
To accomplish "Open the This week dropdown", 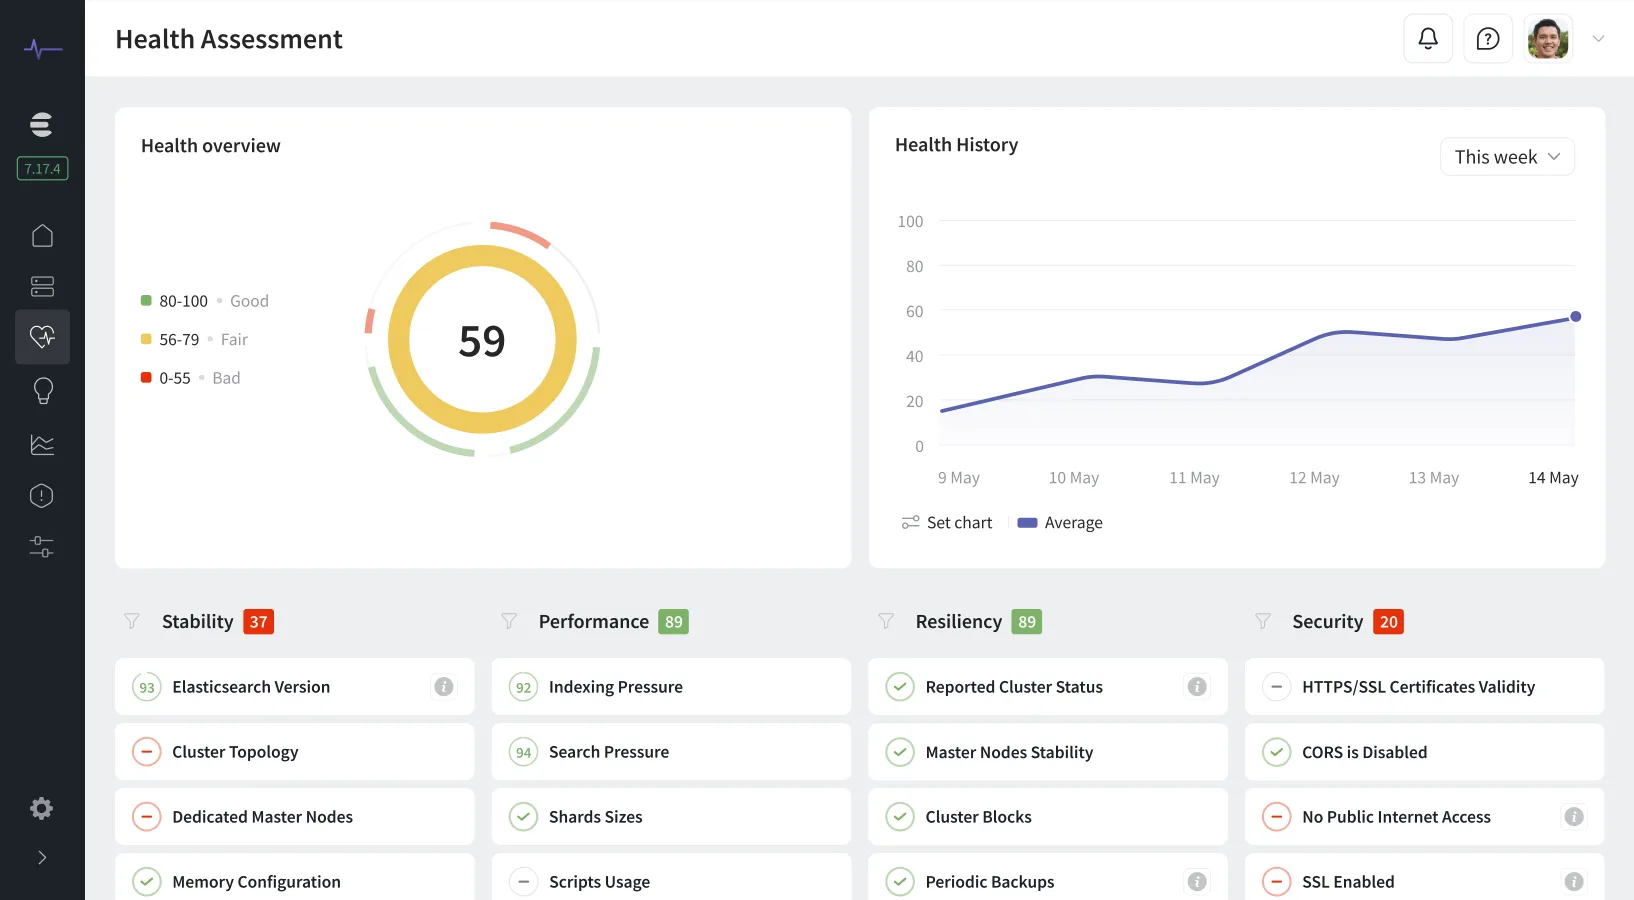I will [1506, 157].
